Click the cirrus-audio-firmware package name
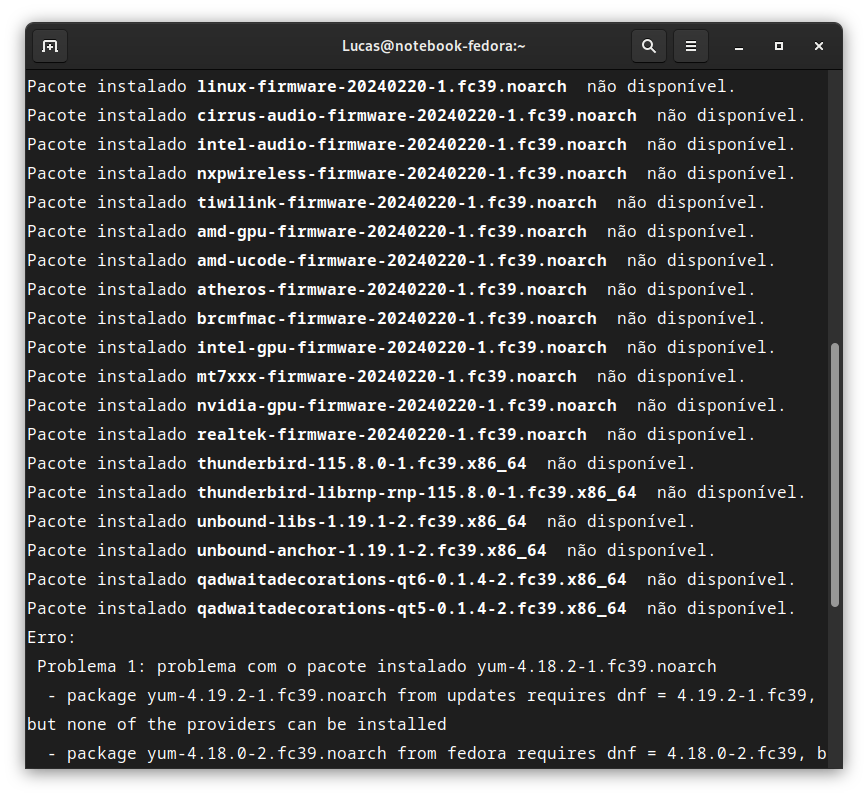 point(417,116)
